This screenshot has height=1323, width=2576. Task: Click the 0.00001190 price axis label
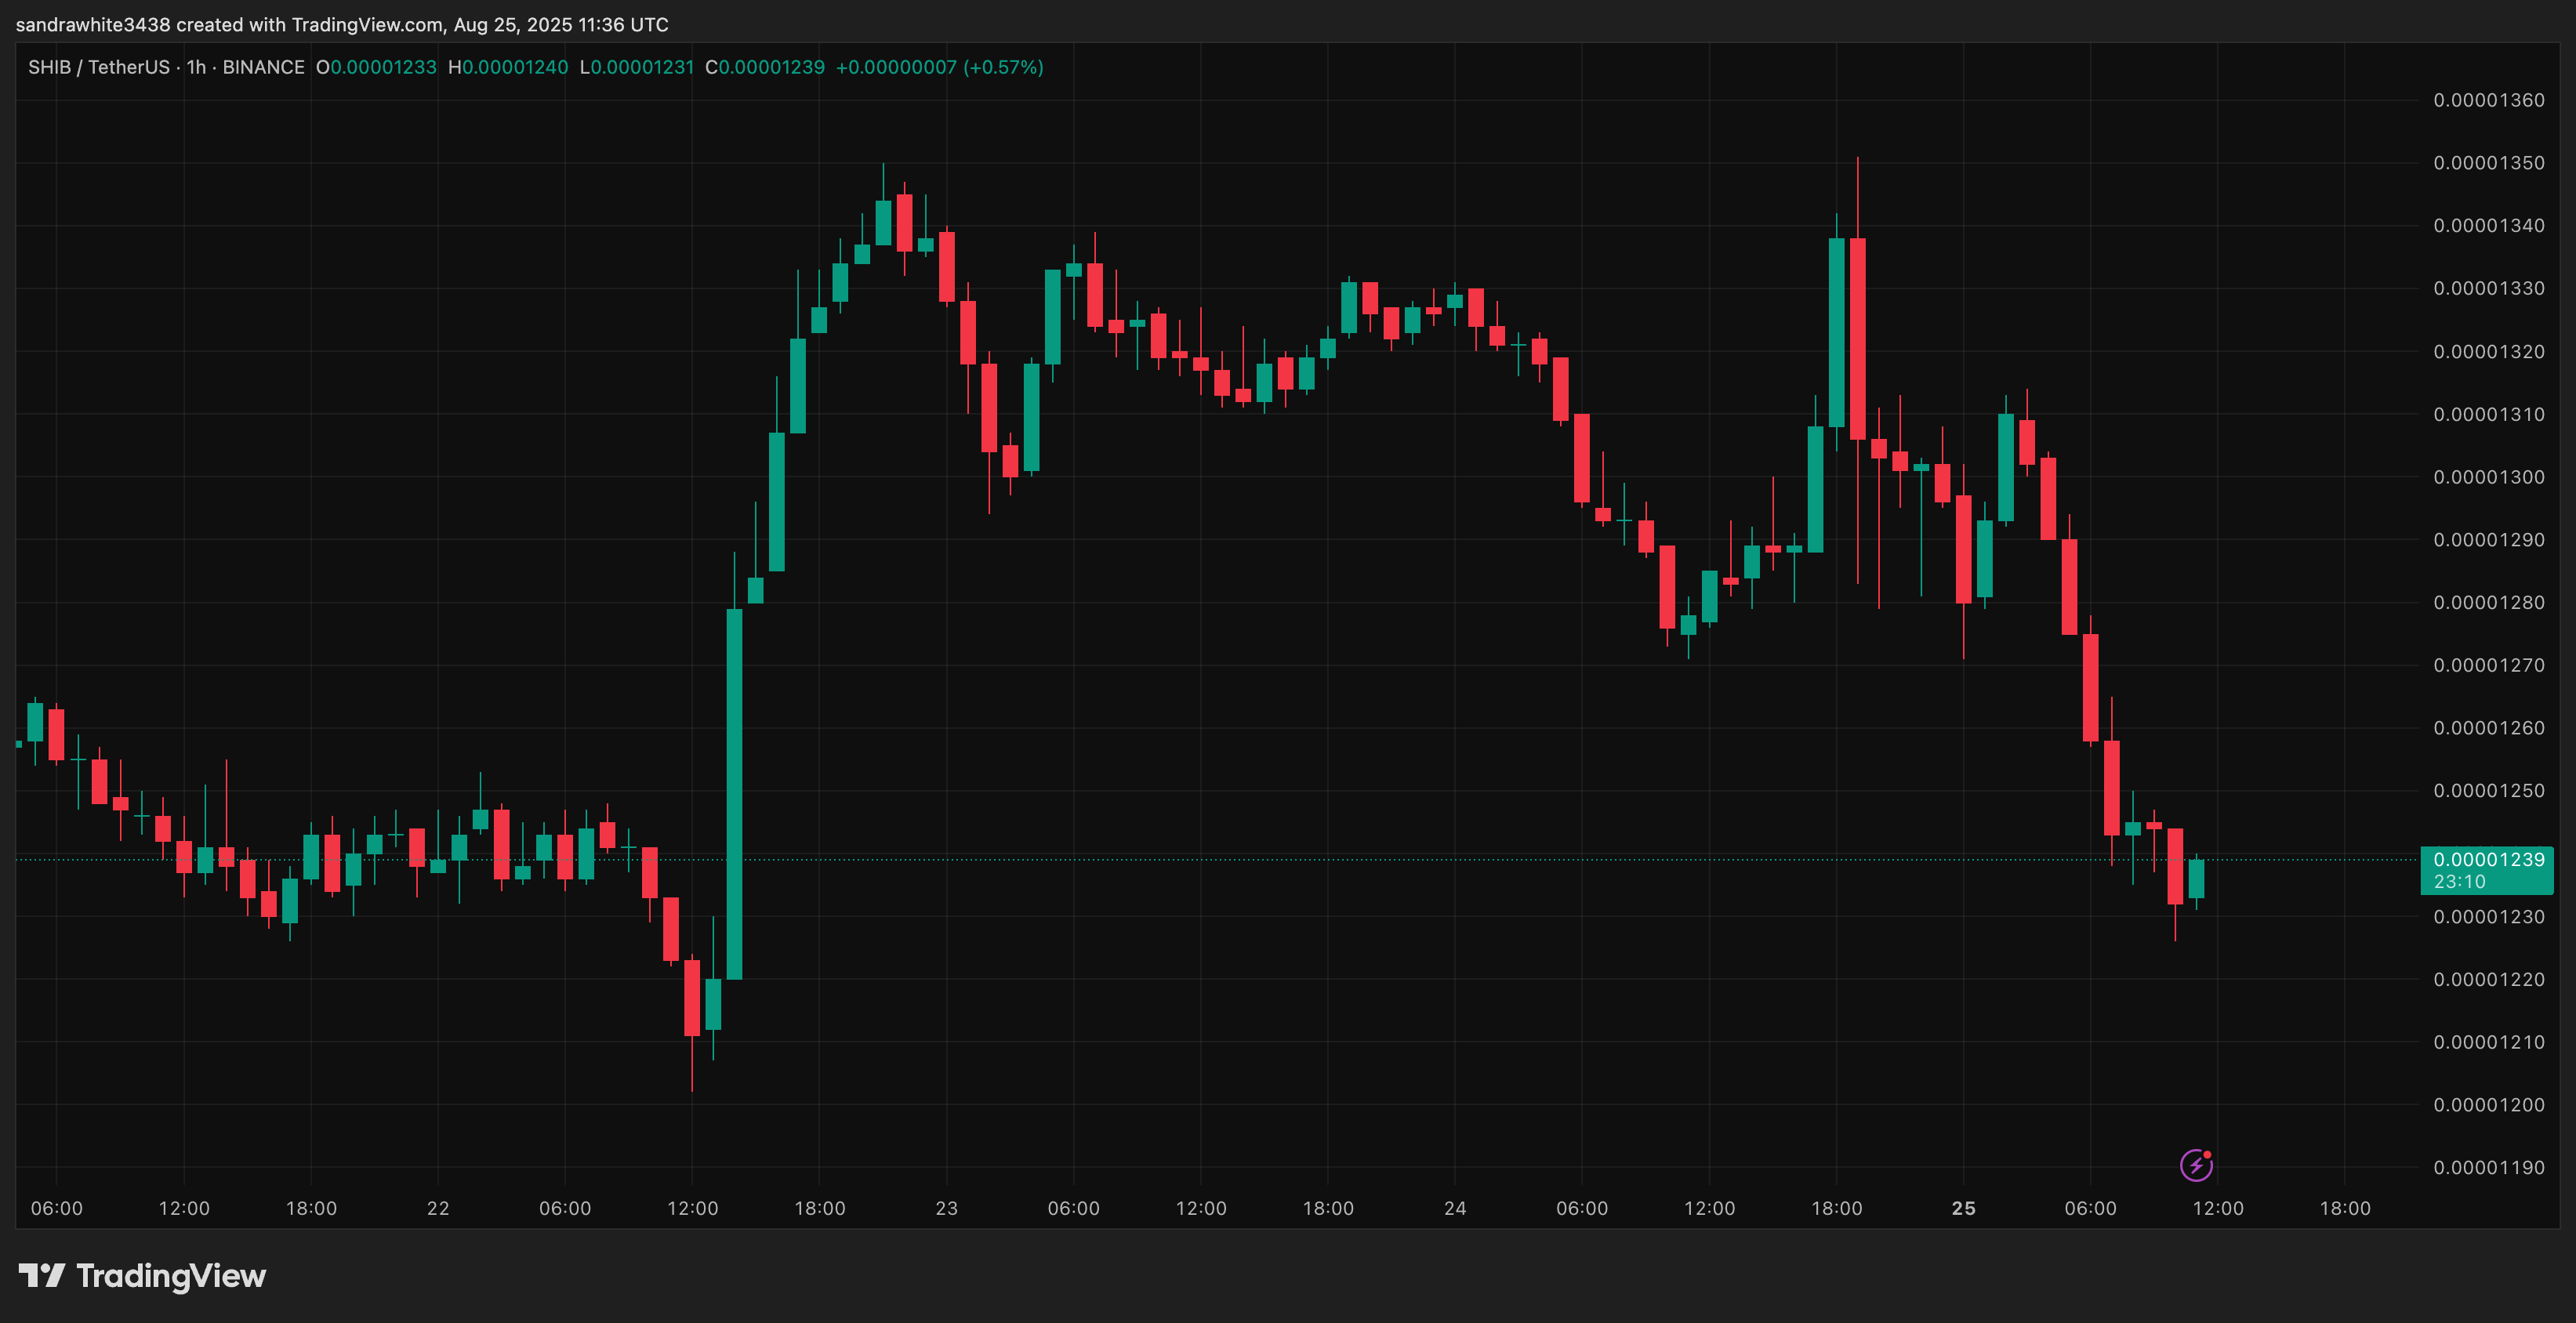2488,1167
